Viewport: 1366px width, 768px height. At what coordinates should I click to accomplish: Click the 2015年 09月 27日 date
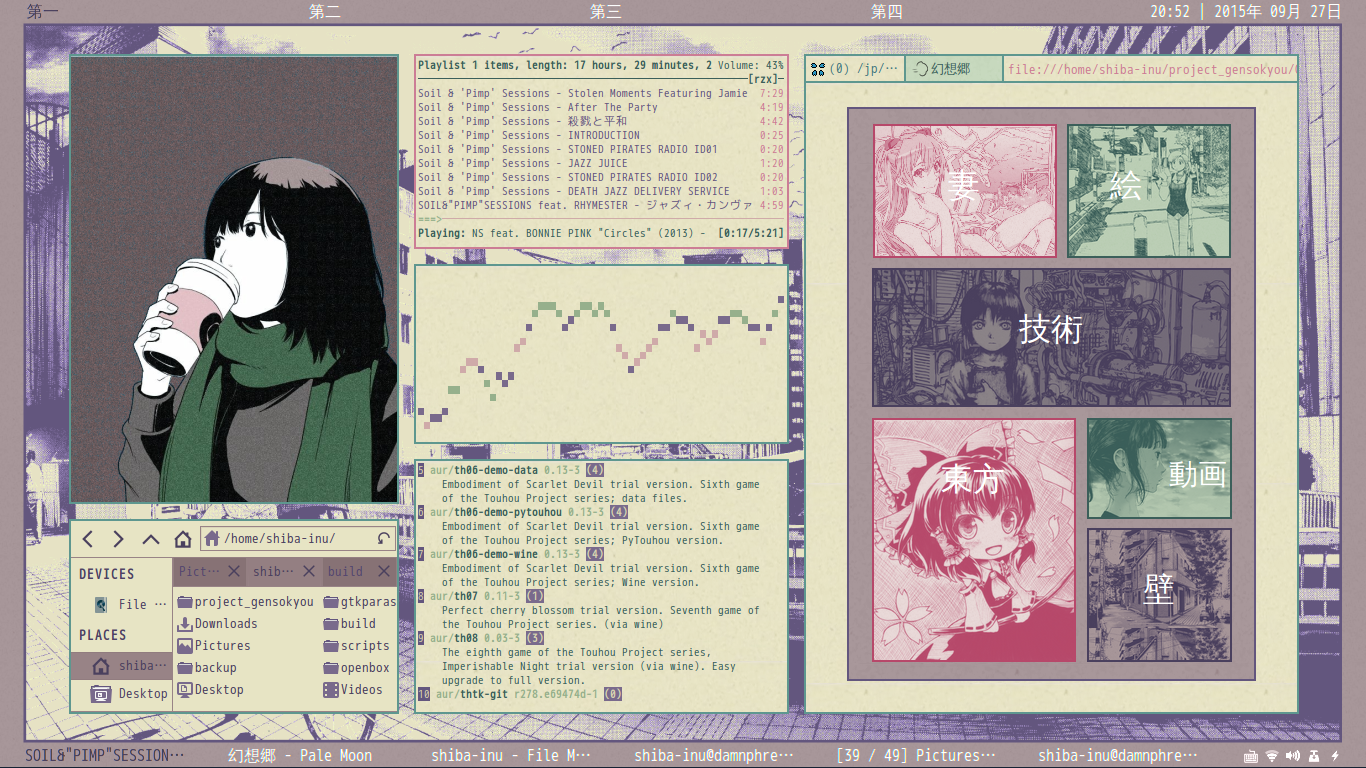pos(1278,11)
